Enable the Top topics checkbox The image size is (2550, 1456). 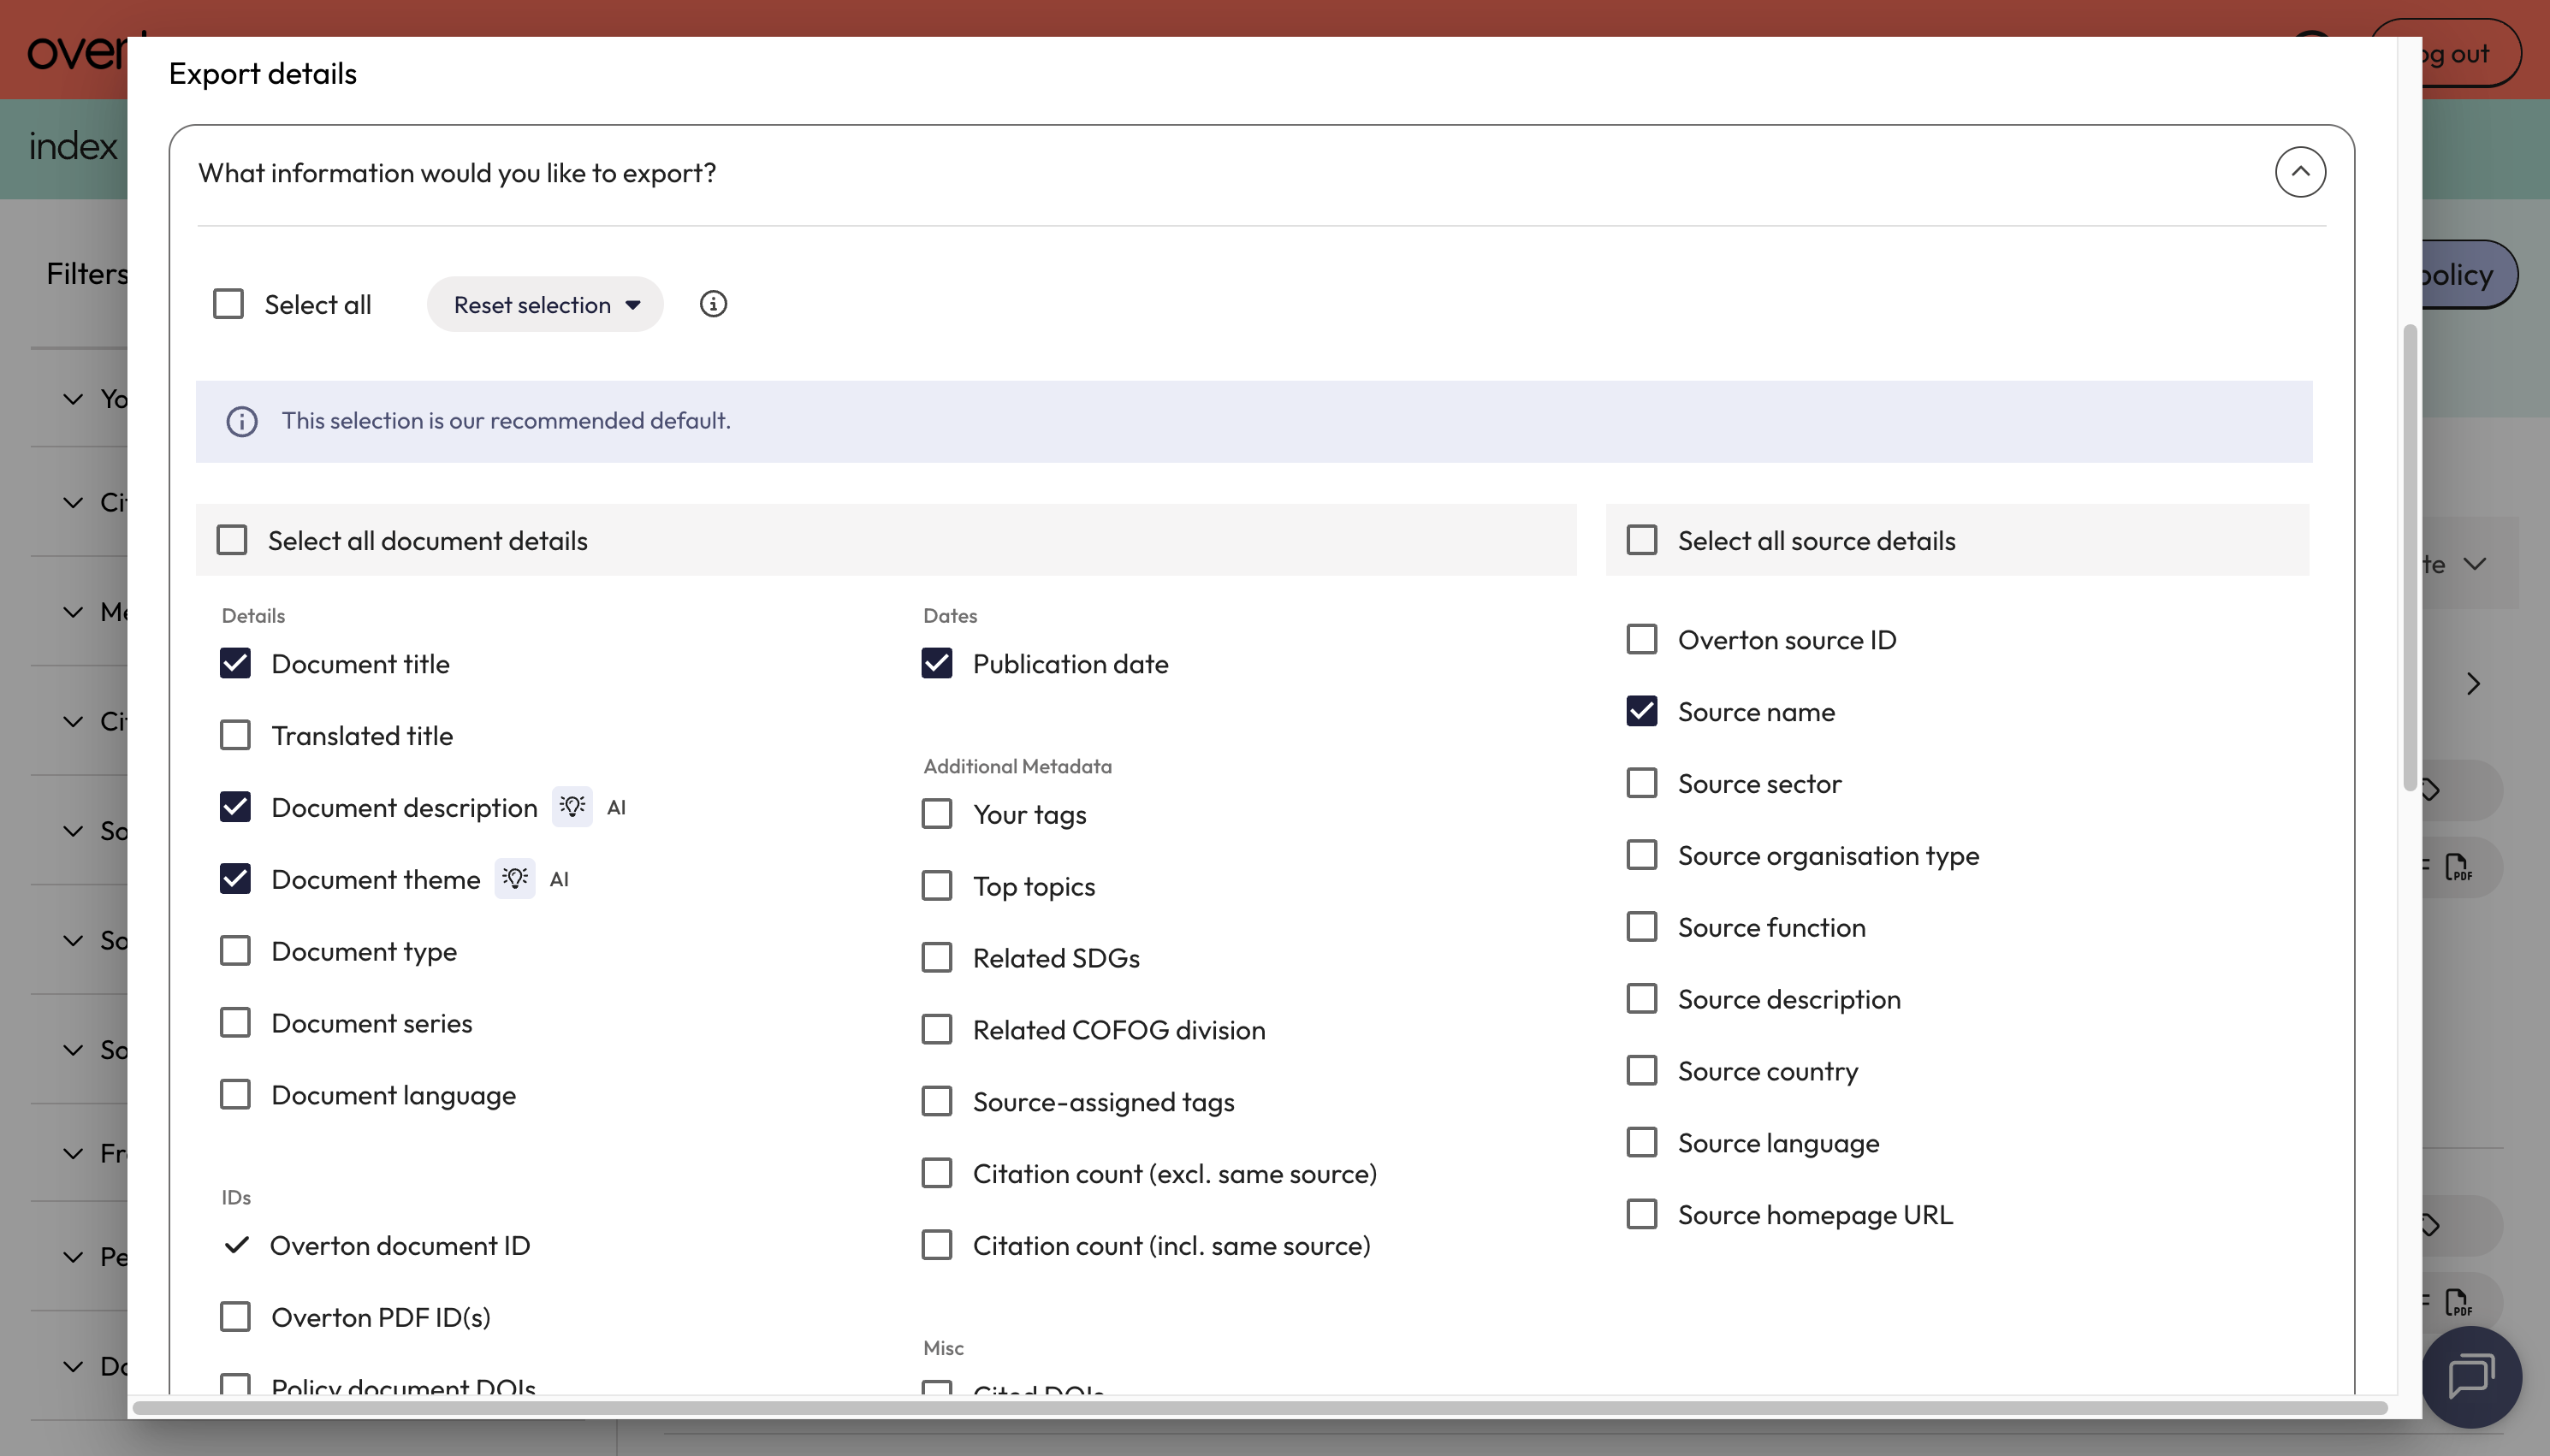(937, 886)
